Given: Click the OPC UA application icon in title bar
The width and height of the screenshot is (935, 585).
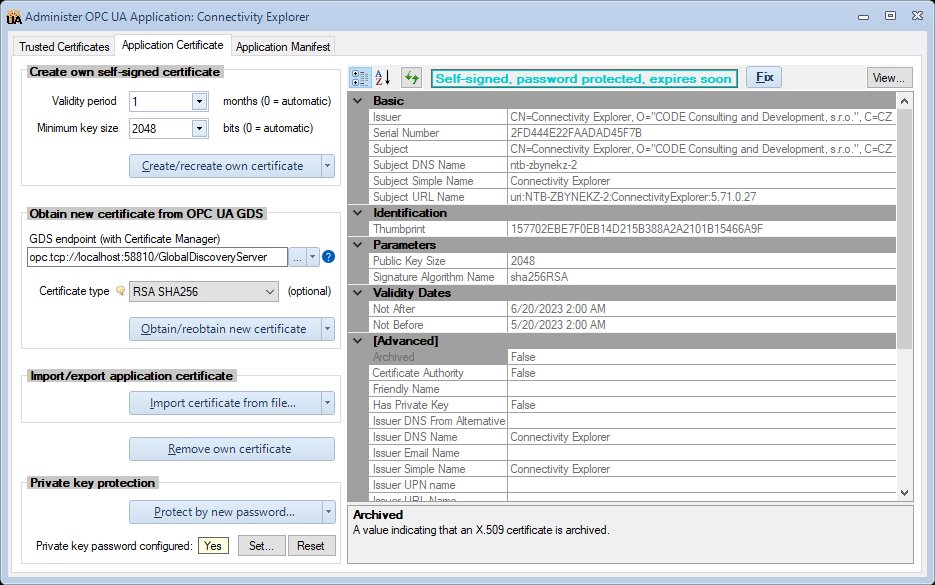Looking at the screenshot, I should (x=14, y=17).
